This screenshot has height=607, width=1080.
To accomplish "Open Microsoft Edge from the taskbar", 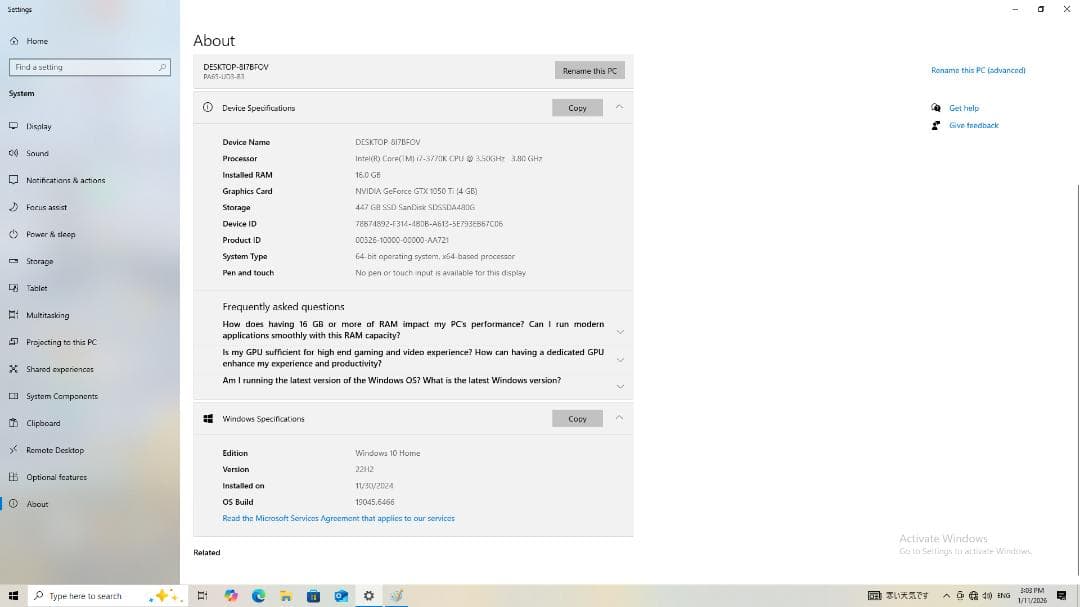I will [259, 596].
